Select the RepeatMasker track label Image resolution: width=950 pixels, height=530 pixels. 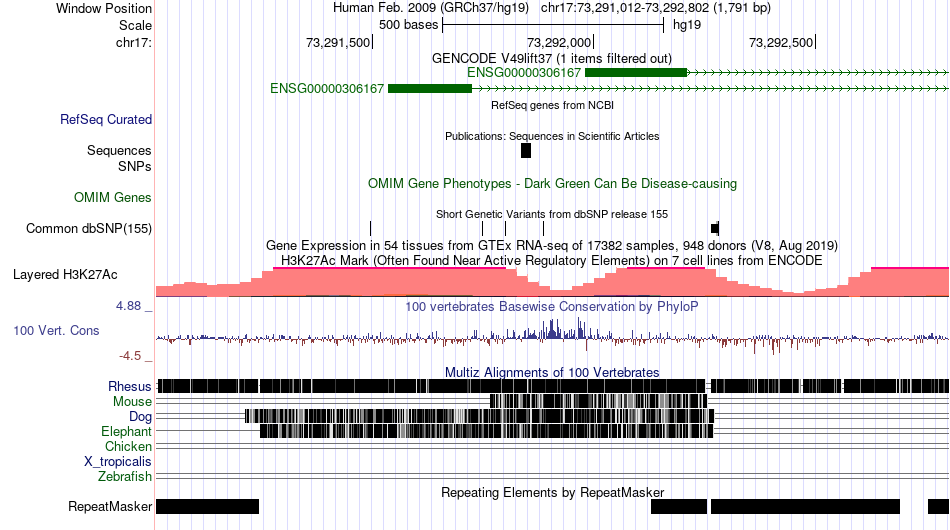click(x=110, y=506)
